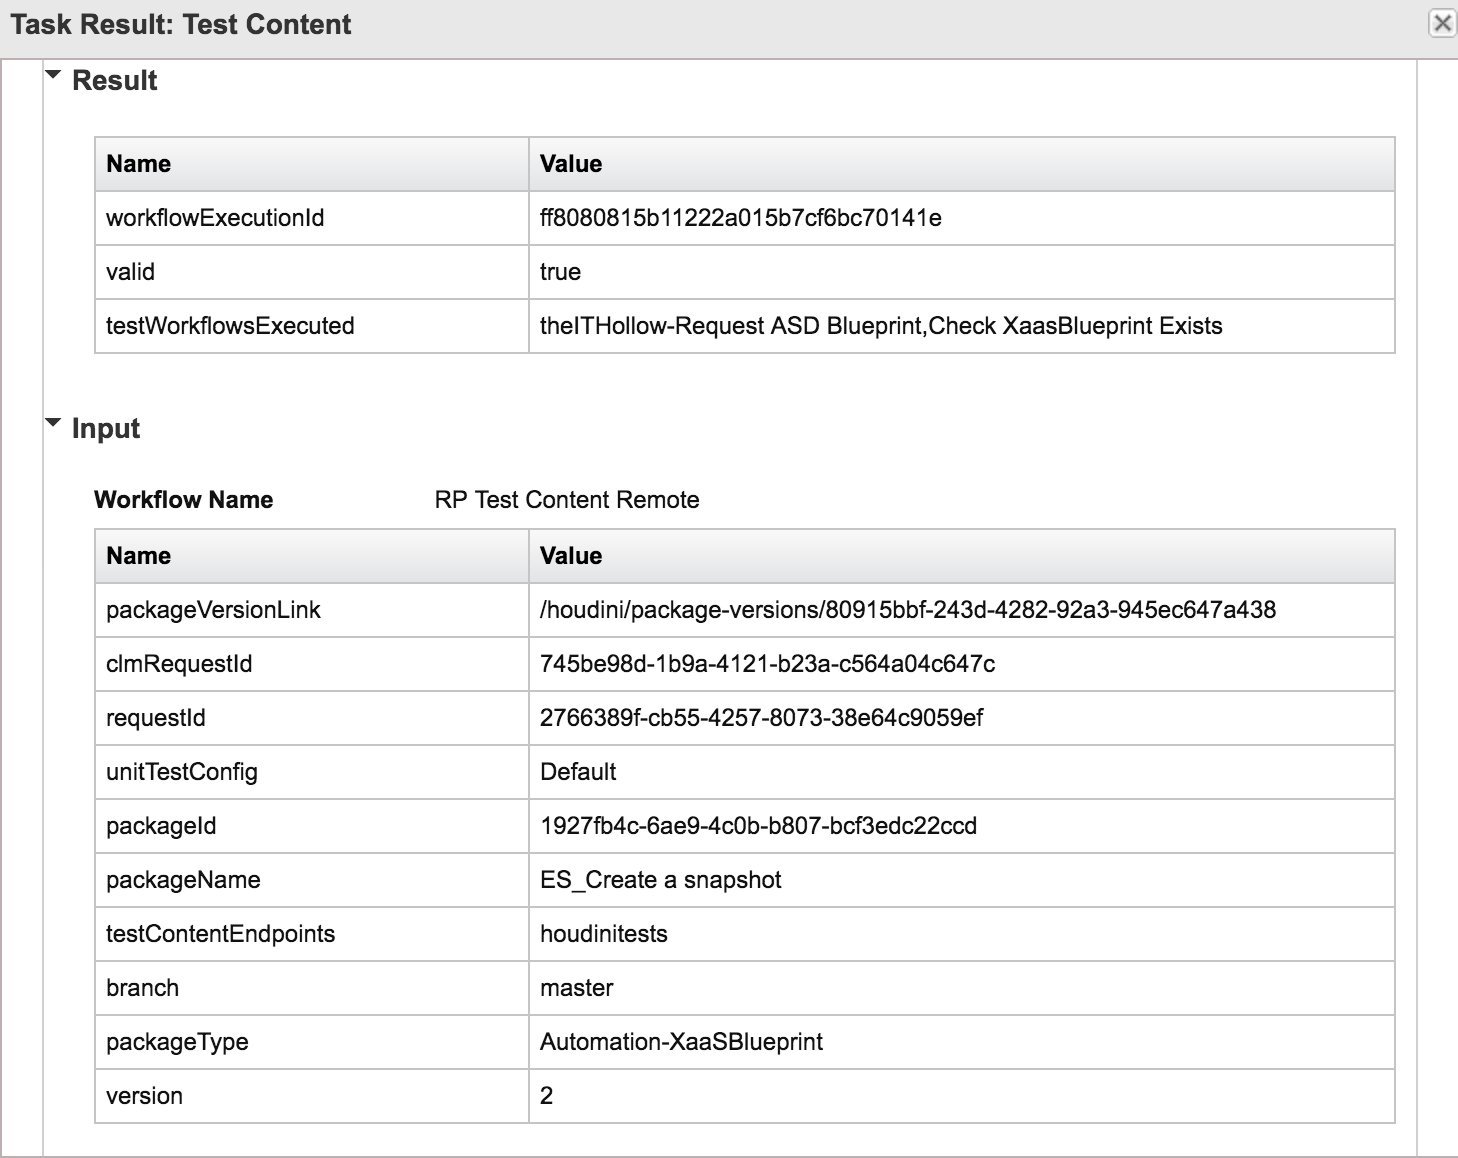This screenshot has height=1158, width=1458.
Task: Click the testWorkflowsExecuted value text
Action: tap(880, 326)
